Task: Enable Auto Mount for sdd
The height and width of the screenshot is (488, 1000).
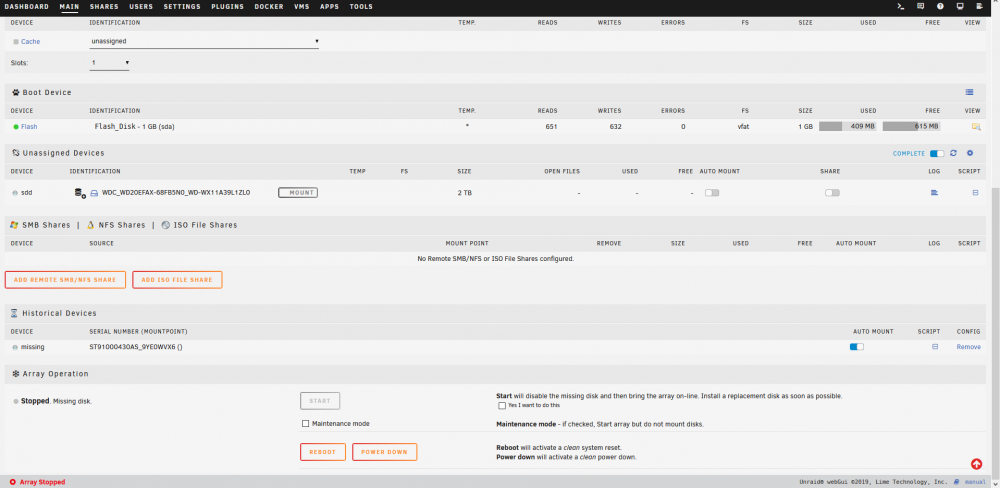Action: coord(712,193)
